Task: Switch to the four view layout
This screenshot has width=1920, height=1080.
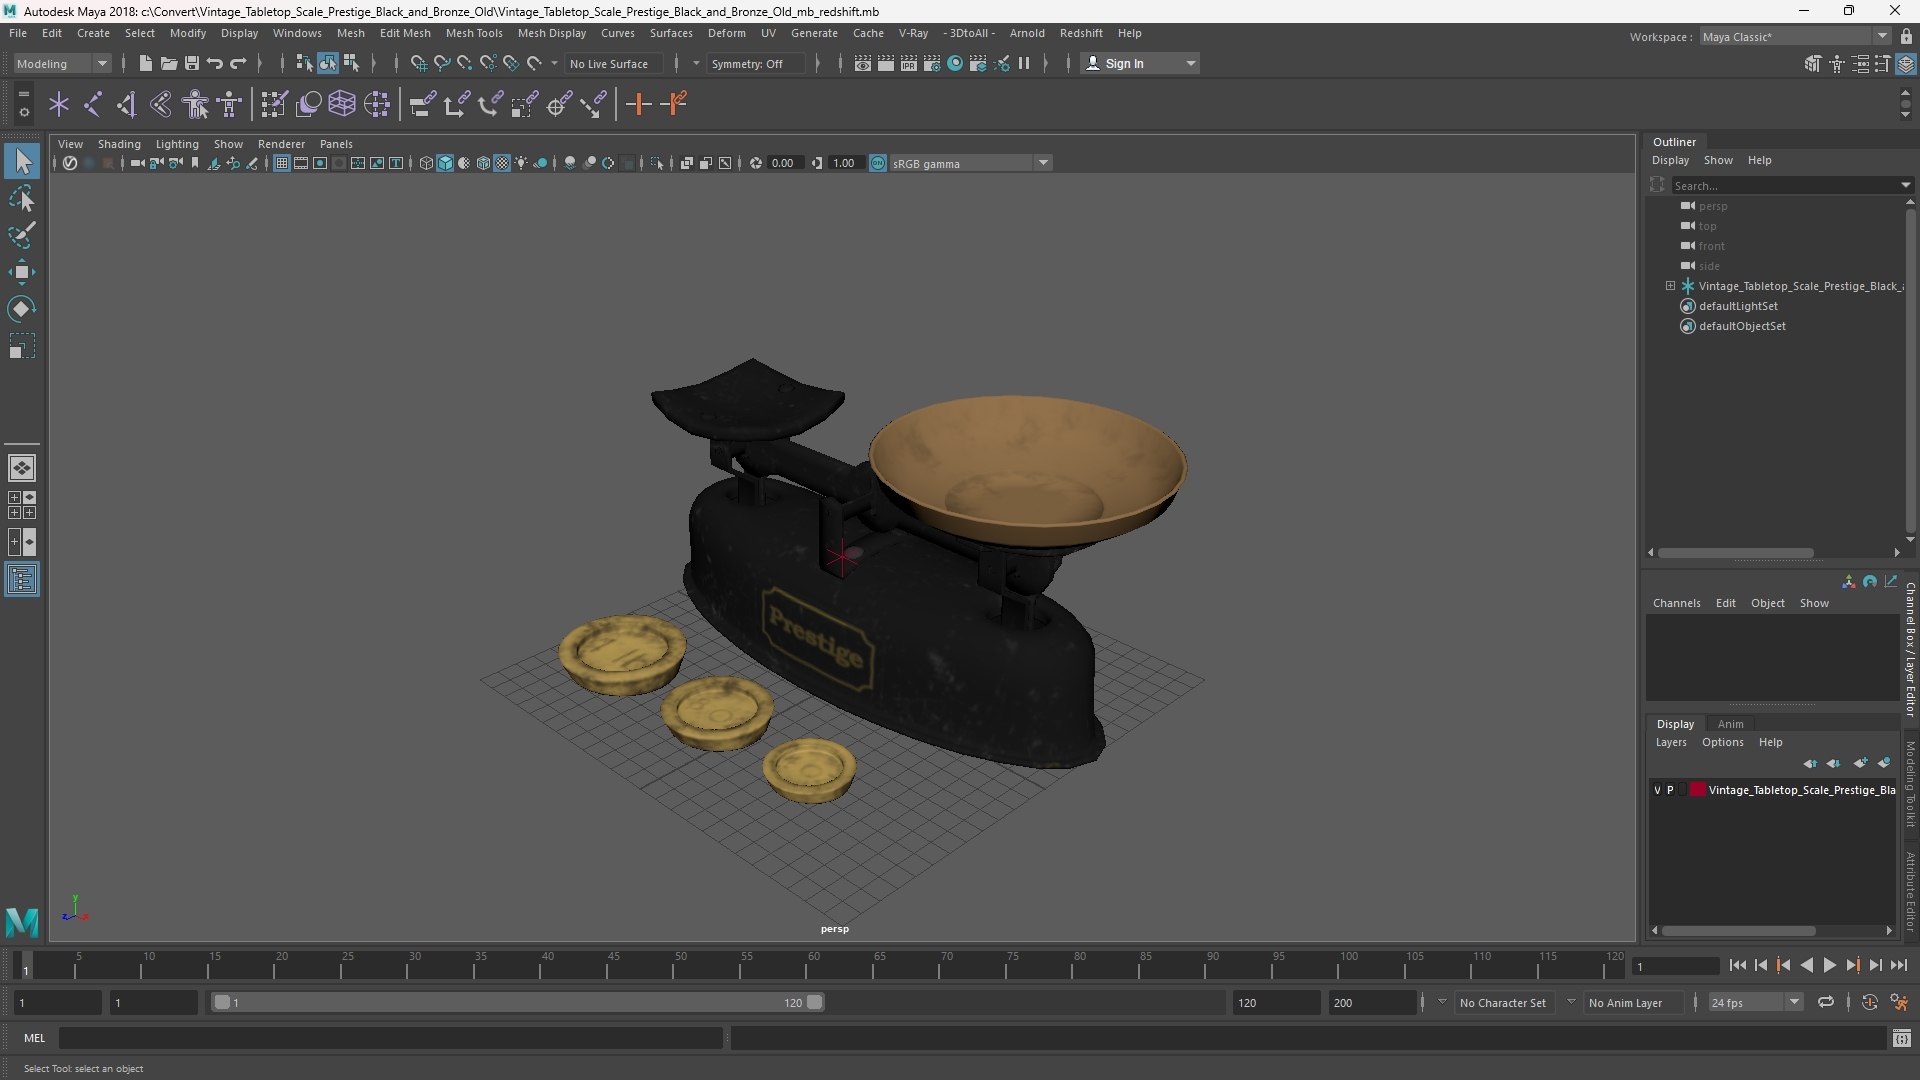Action: (x=22, y=505)
